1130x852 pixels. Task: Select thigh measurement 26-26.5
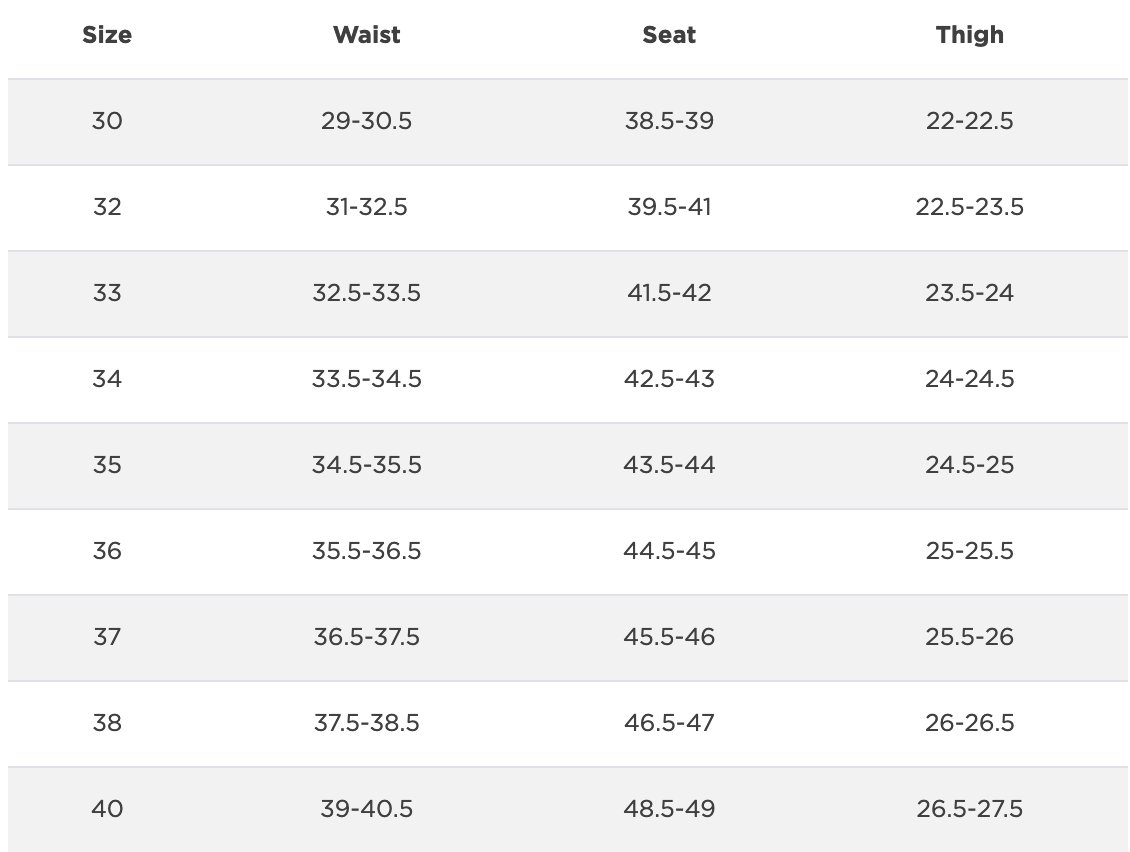(x=969, y=723)
